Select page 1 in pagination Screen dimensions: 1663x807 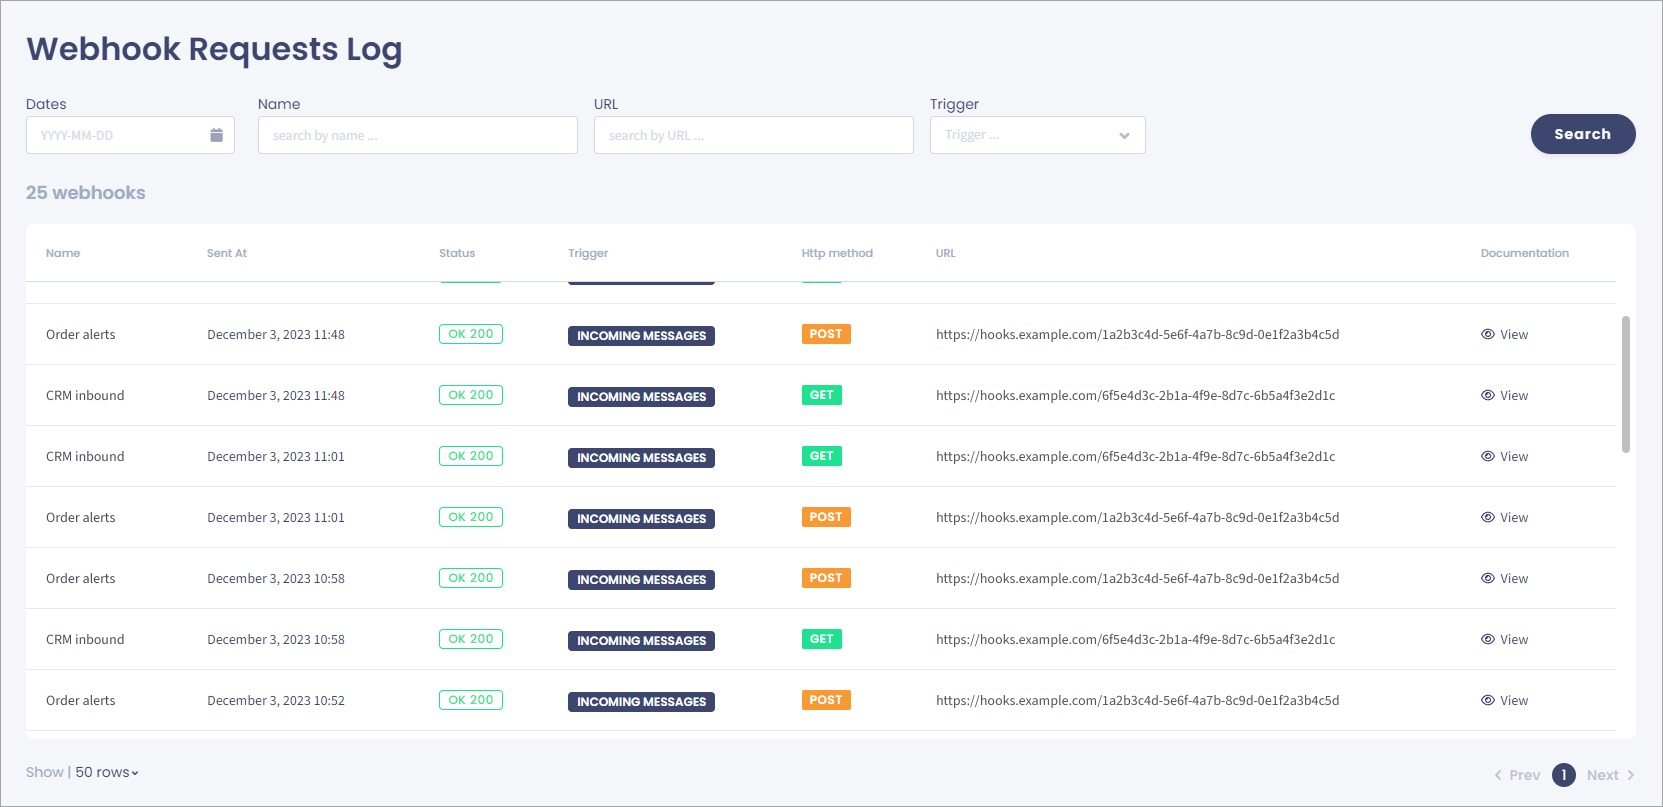coord(1564,775)
